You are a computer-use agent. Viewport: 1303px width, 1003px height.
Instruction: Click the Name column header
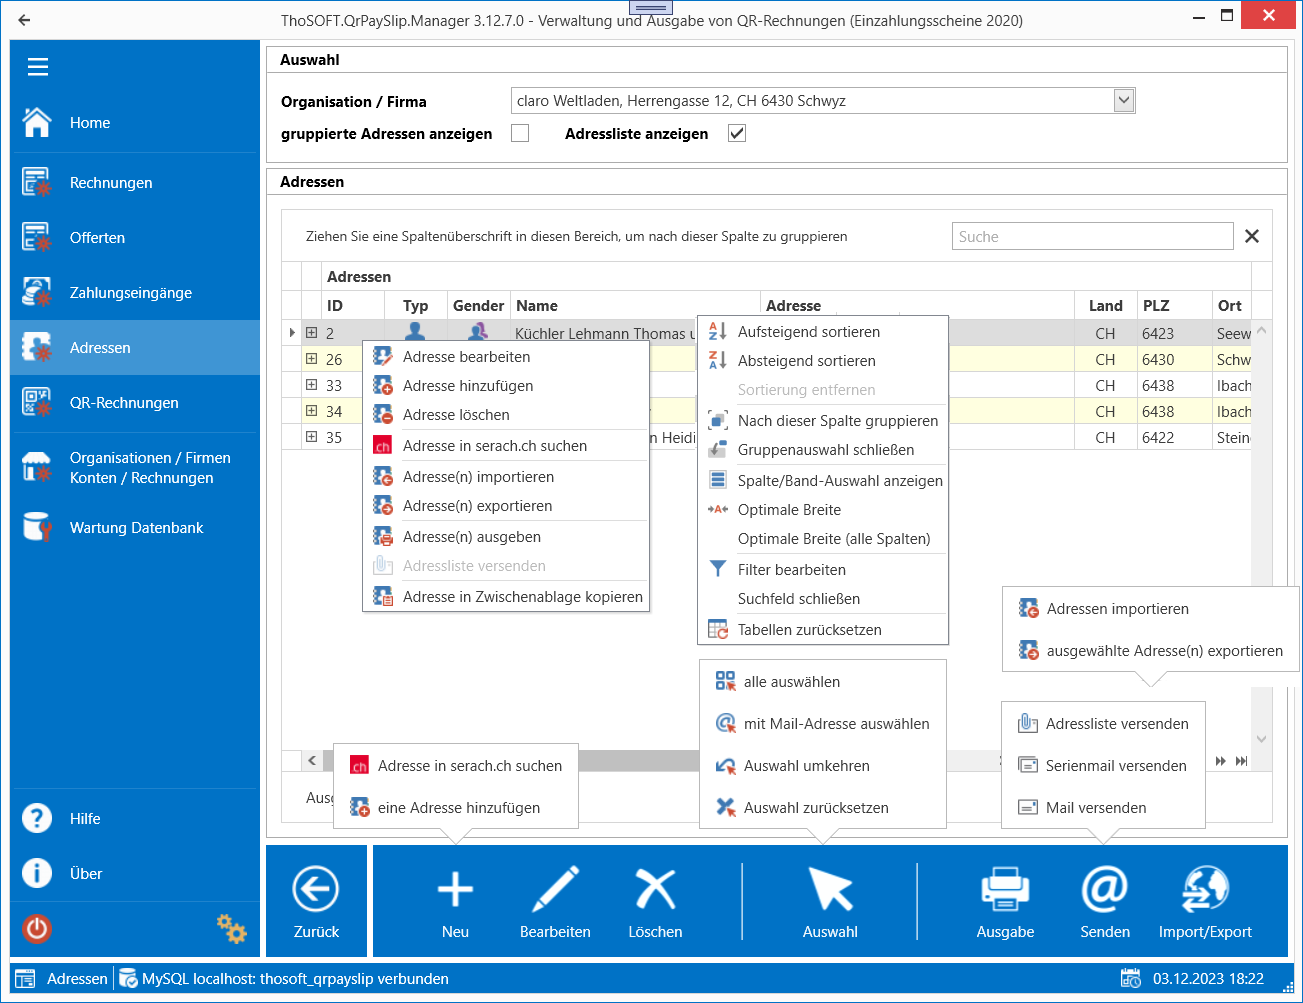[x=635, y=306]
